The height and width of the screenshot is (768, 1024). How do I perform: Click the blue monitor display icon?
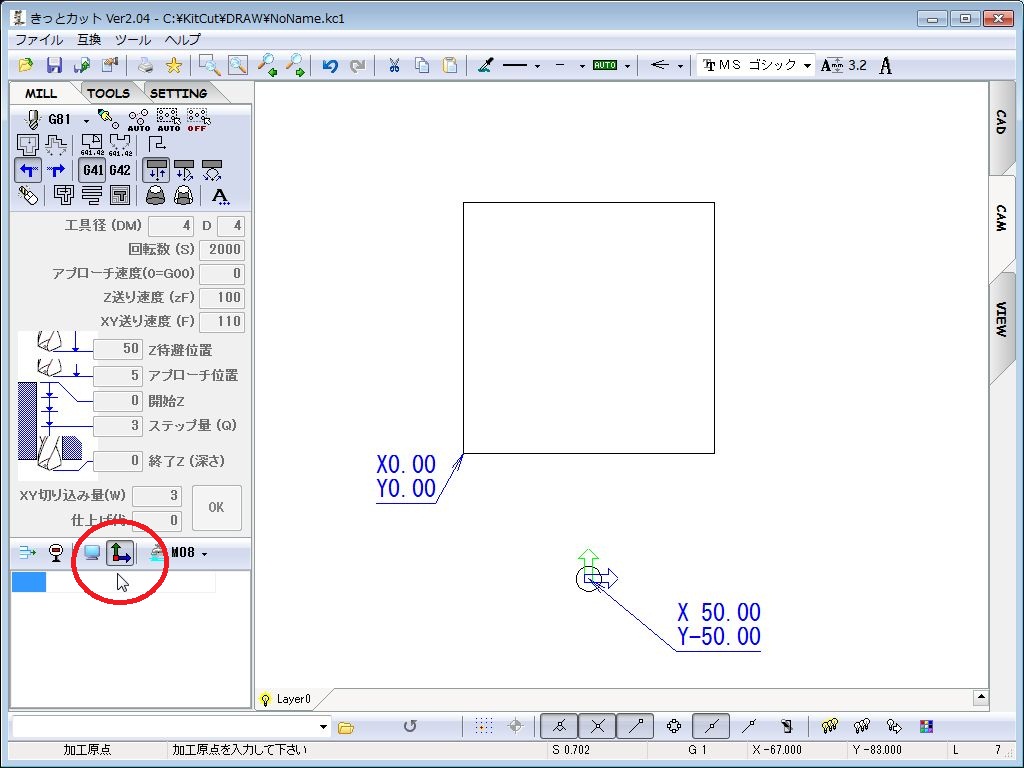[x=92, y=553]
